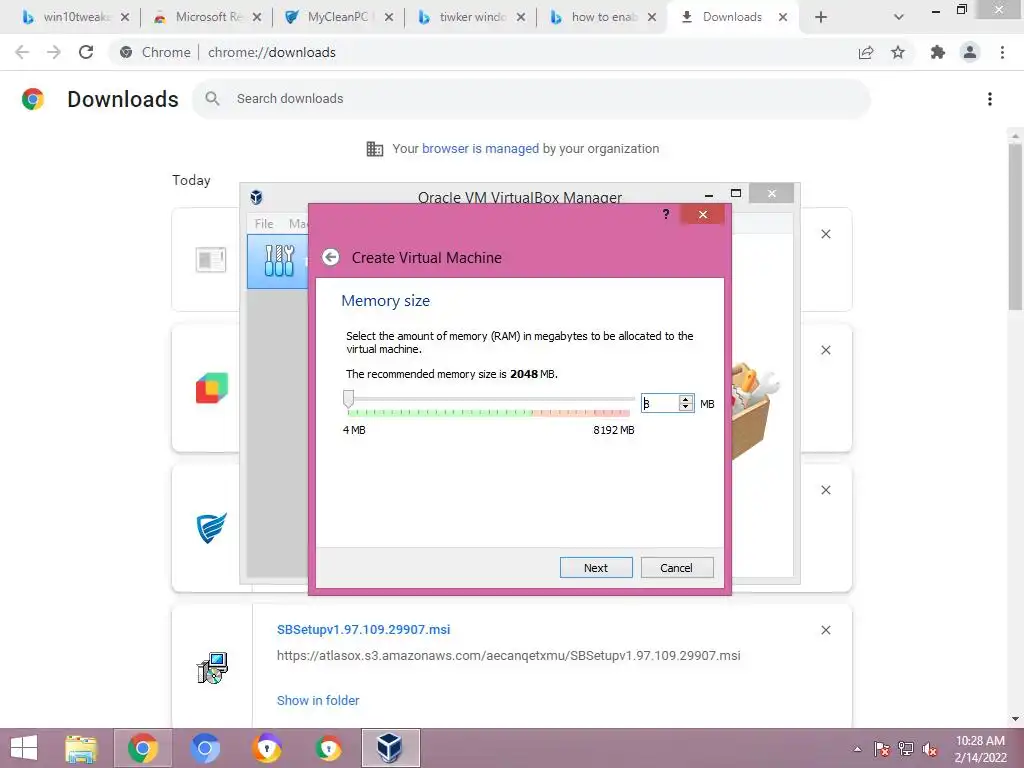The height and width of the screenshot is (768, 1024).
Task: Open the green shield Chrome taskbar icon
Action: (x=328, y=748)
